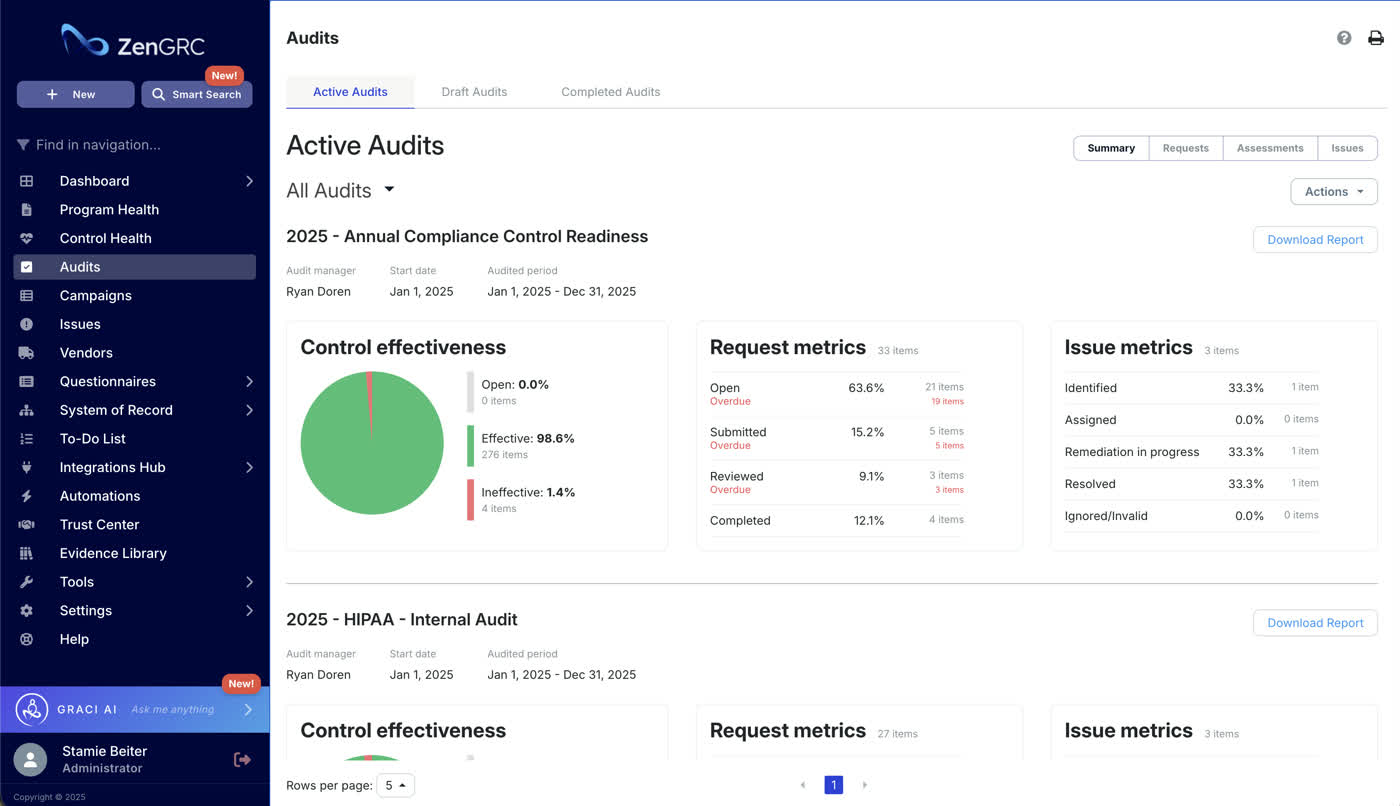Click the Find in navigation field

134,145
